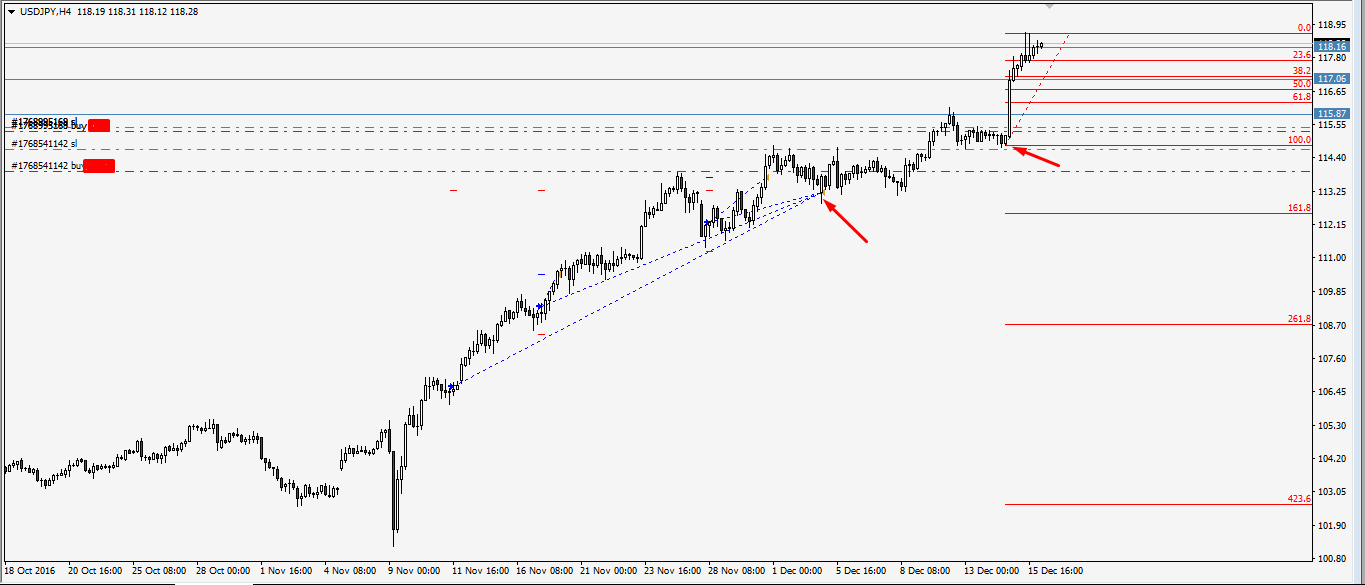The width and height of the screenshot is (1365, 585).
Task: Click the 115.55 price scale value
Action: (1333, 125)
